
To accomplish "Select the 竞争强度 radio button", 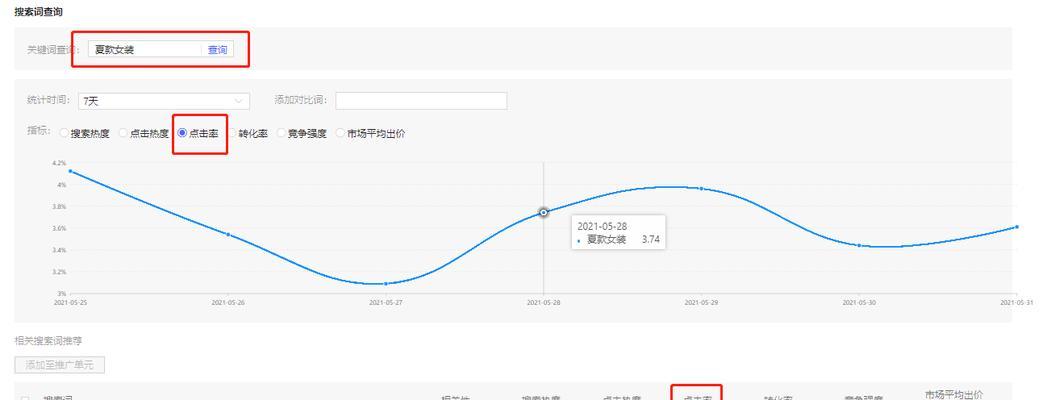I will coord(281,133).
